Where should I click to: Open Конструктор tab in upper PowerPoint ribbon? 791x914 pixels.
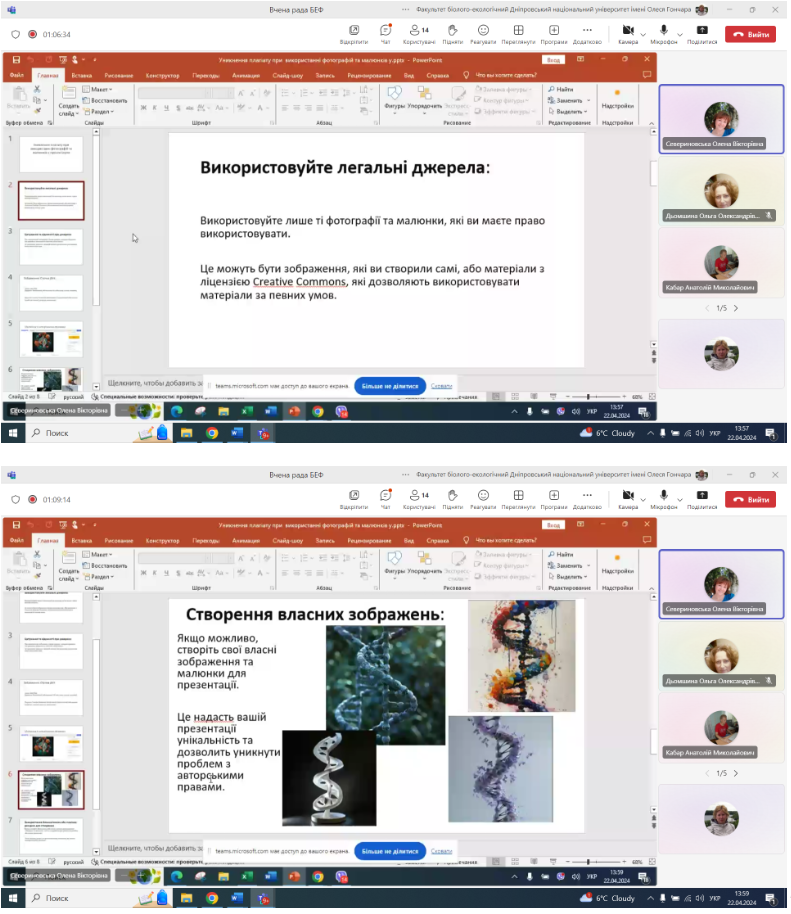tap(162, 75)
